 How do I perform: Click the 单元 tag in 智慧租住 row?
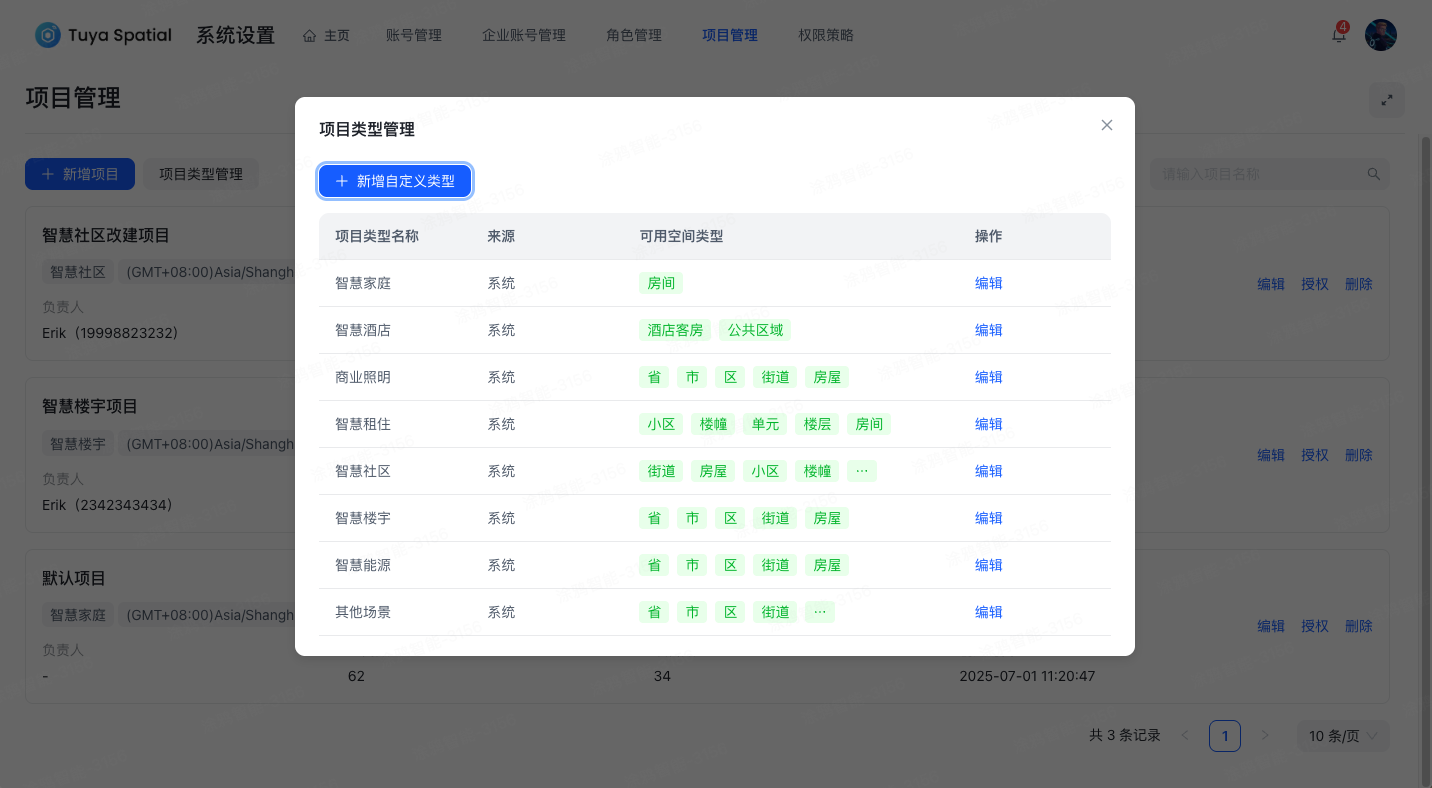click(x=765, y=424)
